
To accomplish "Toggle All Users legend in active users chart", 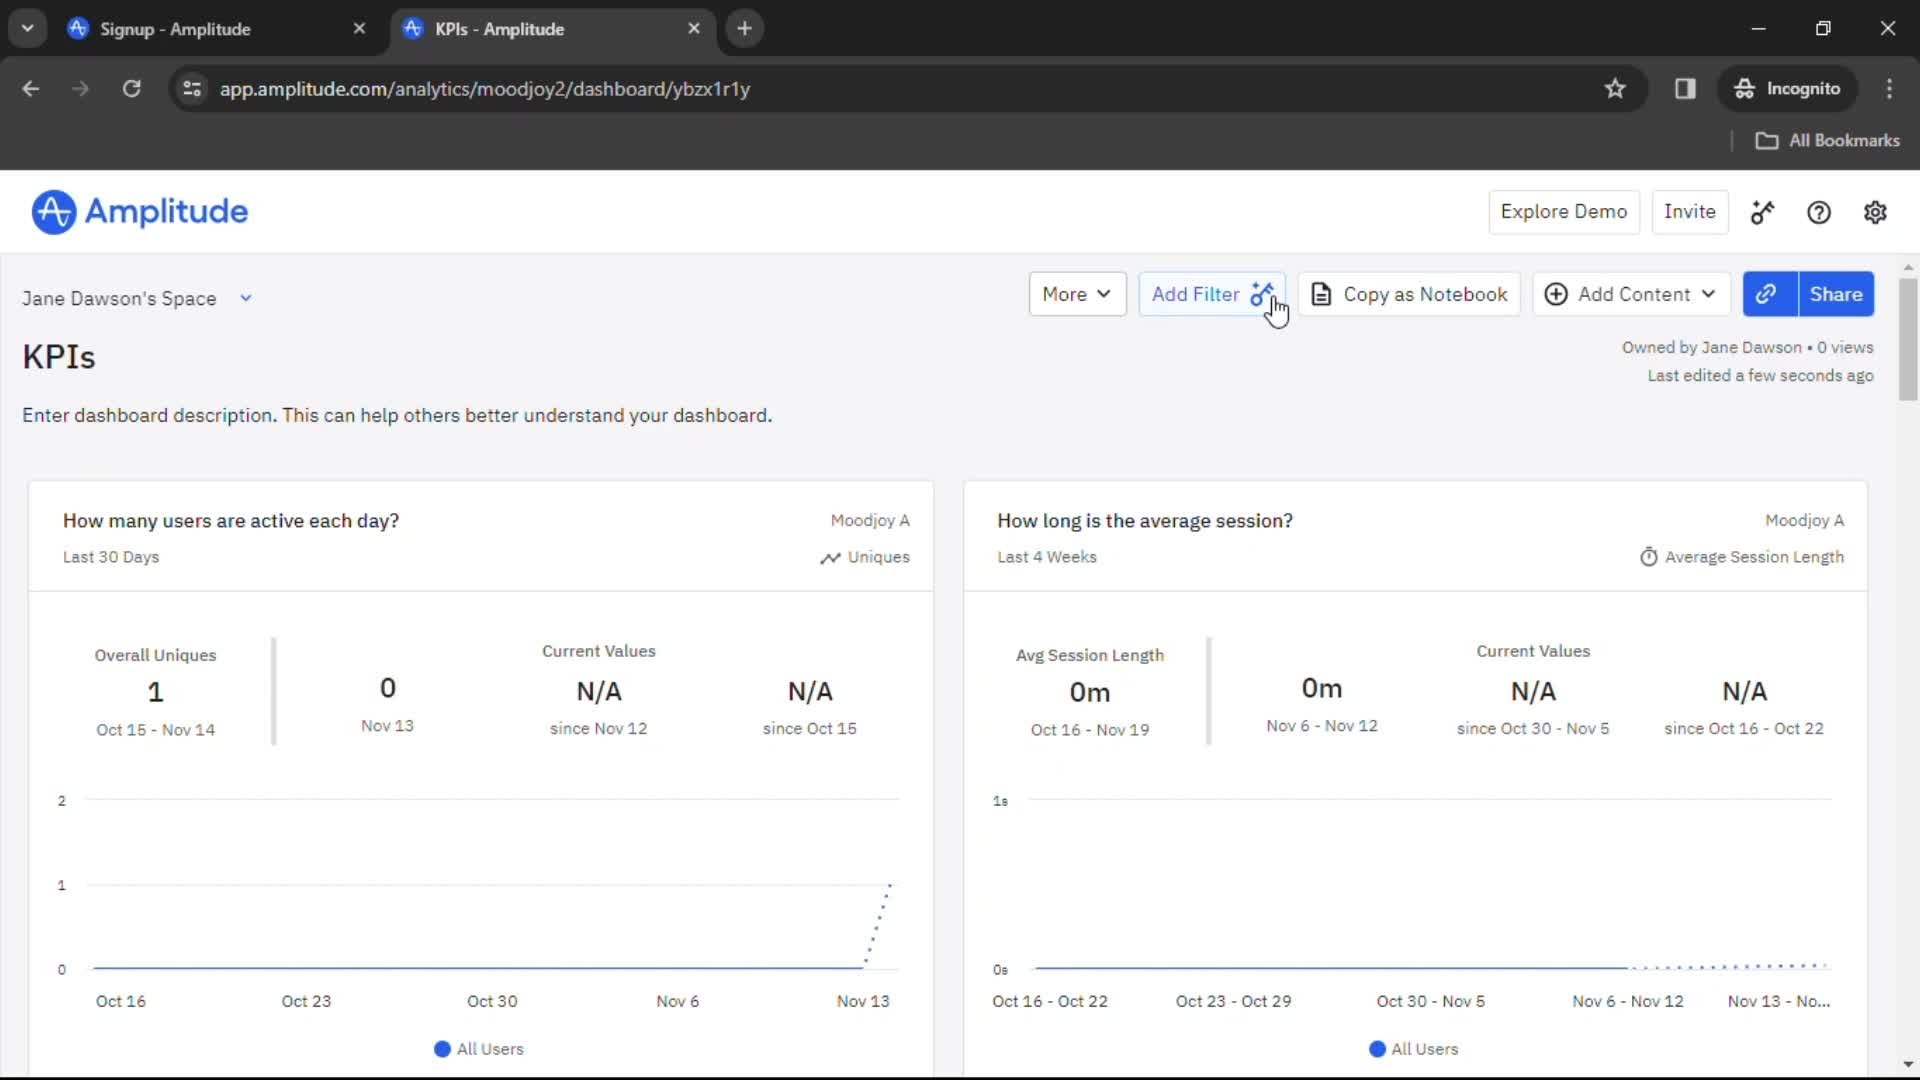I will tap(479, 1049).
